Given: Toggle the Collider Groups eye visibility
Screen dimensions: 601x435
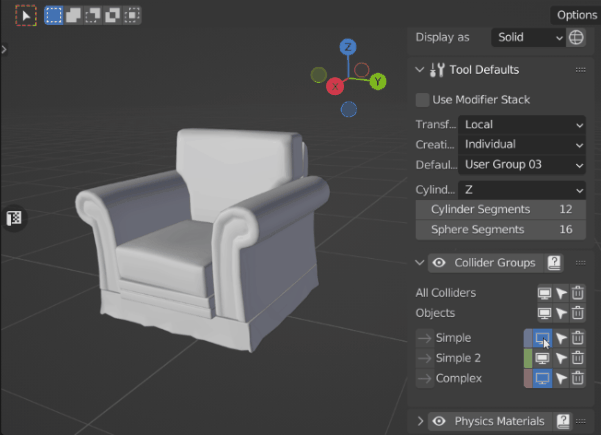Looking at the screenshot, I should 439,263.
